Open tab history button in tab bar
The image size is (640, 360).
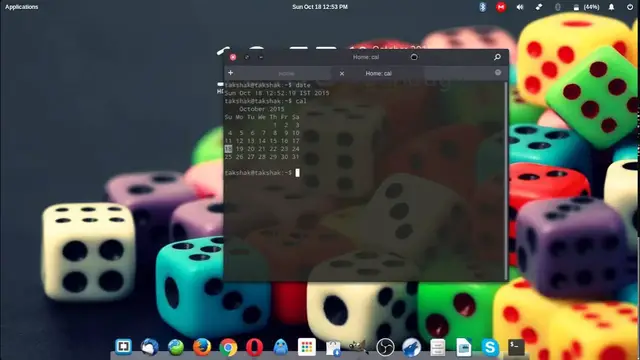[498, 73]
